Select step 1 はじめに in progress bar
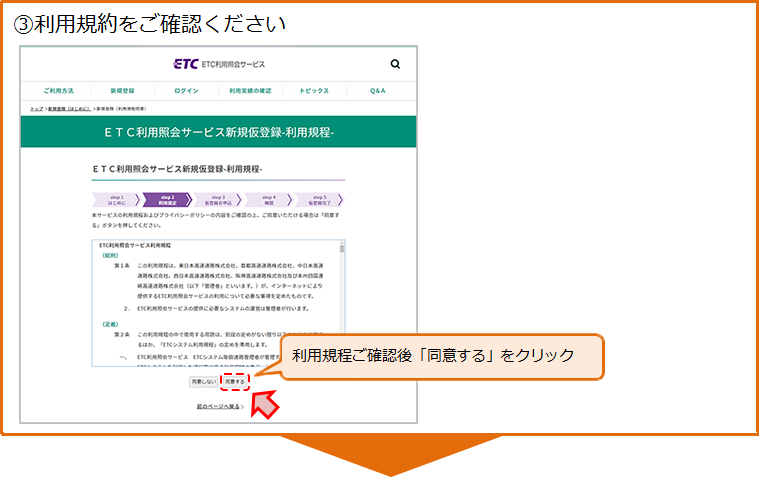759x500 pixels. (x=116, y=199)
